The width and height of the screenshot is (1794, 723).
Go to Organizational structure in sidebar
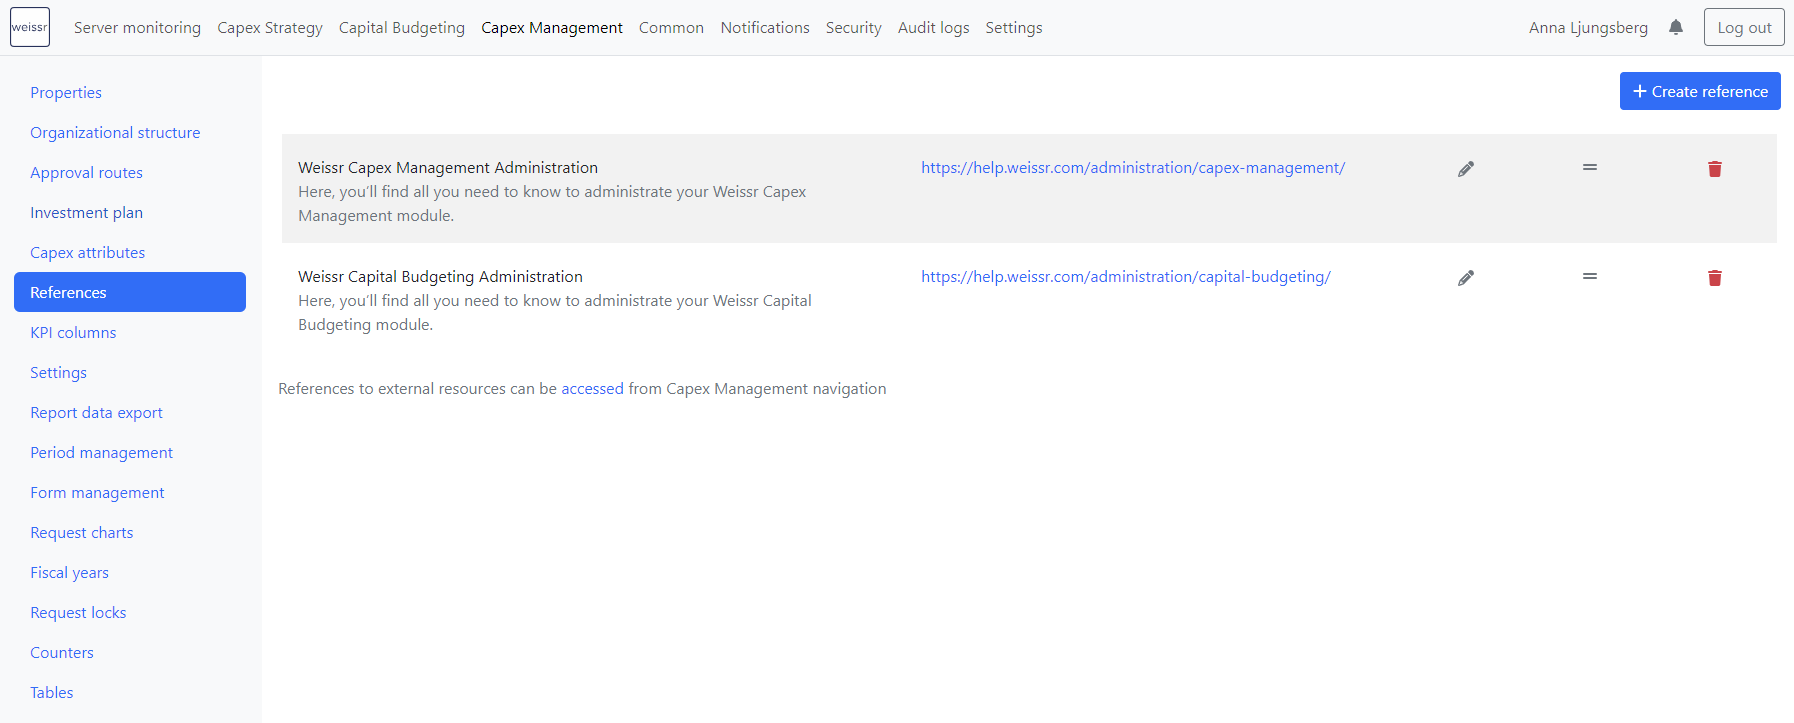pos(115,132)
